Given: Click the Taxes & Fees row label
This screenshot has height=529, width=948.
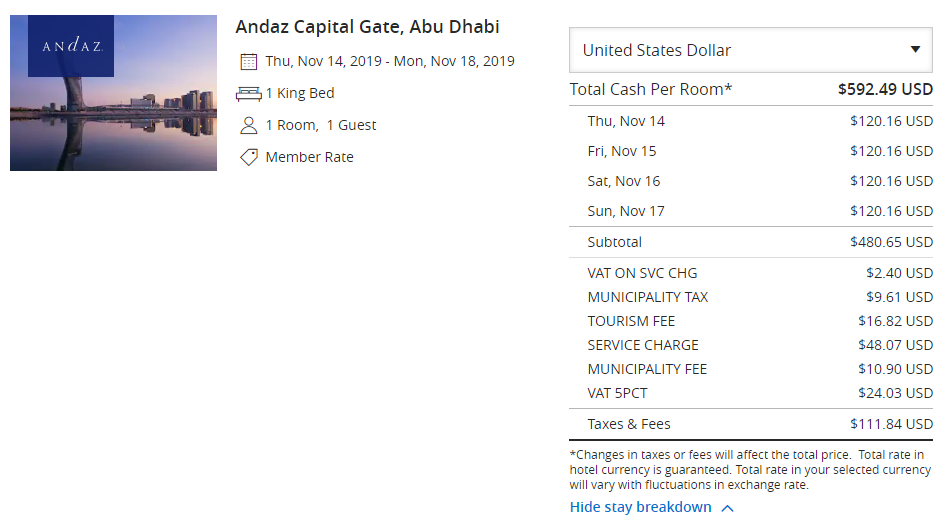Looking at the screenshot, I should coord(629,424).
